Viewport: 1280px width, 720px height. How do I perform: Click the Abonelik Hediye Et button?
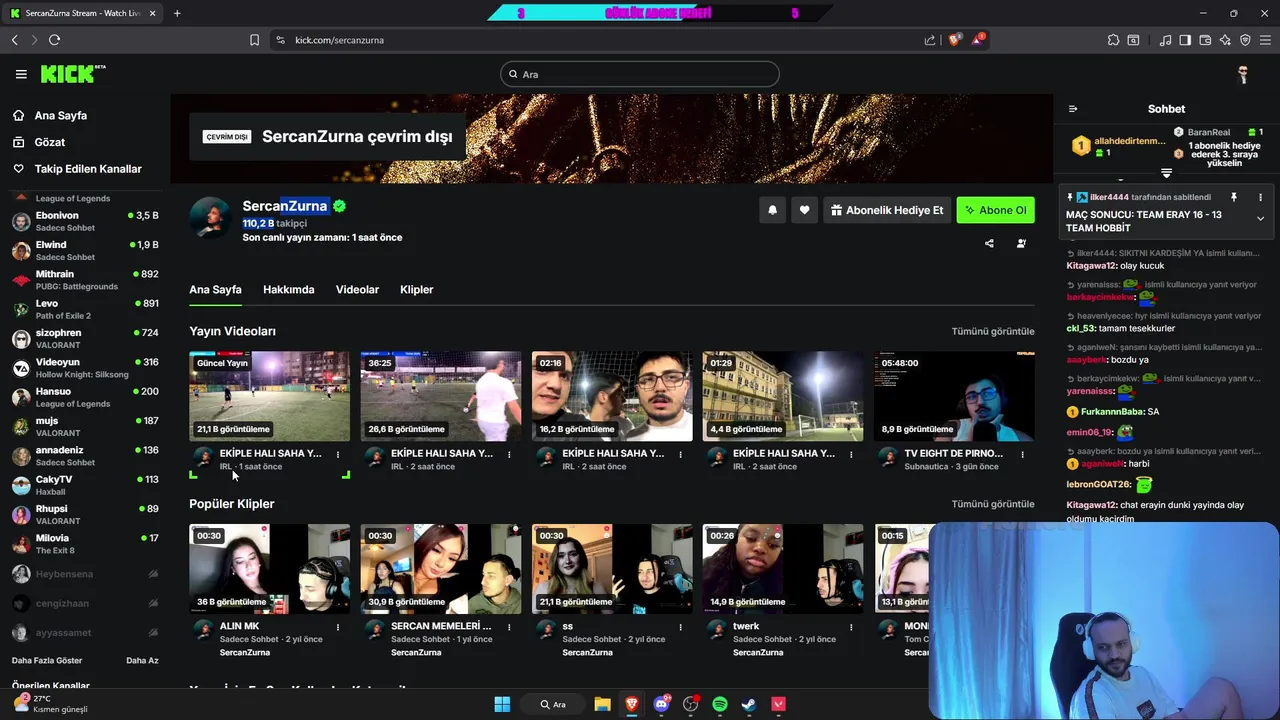pos(887,210)
